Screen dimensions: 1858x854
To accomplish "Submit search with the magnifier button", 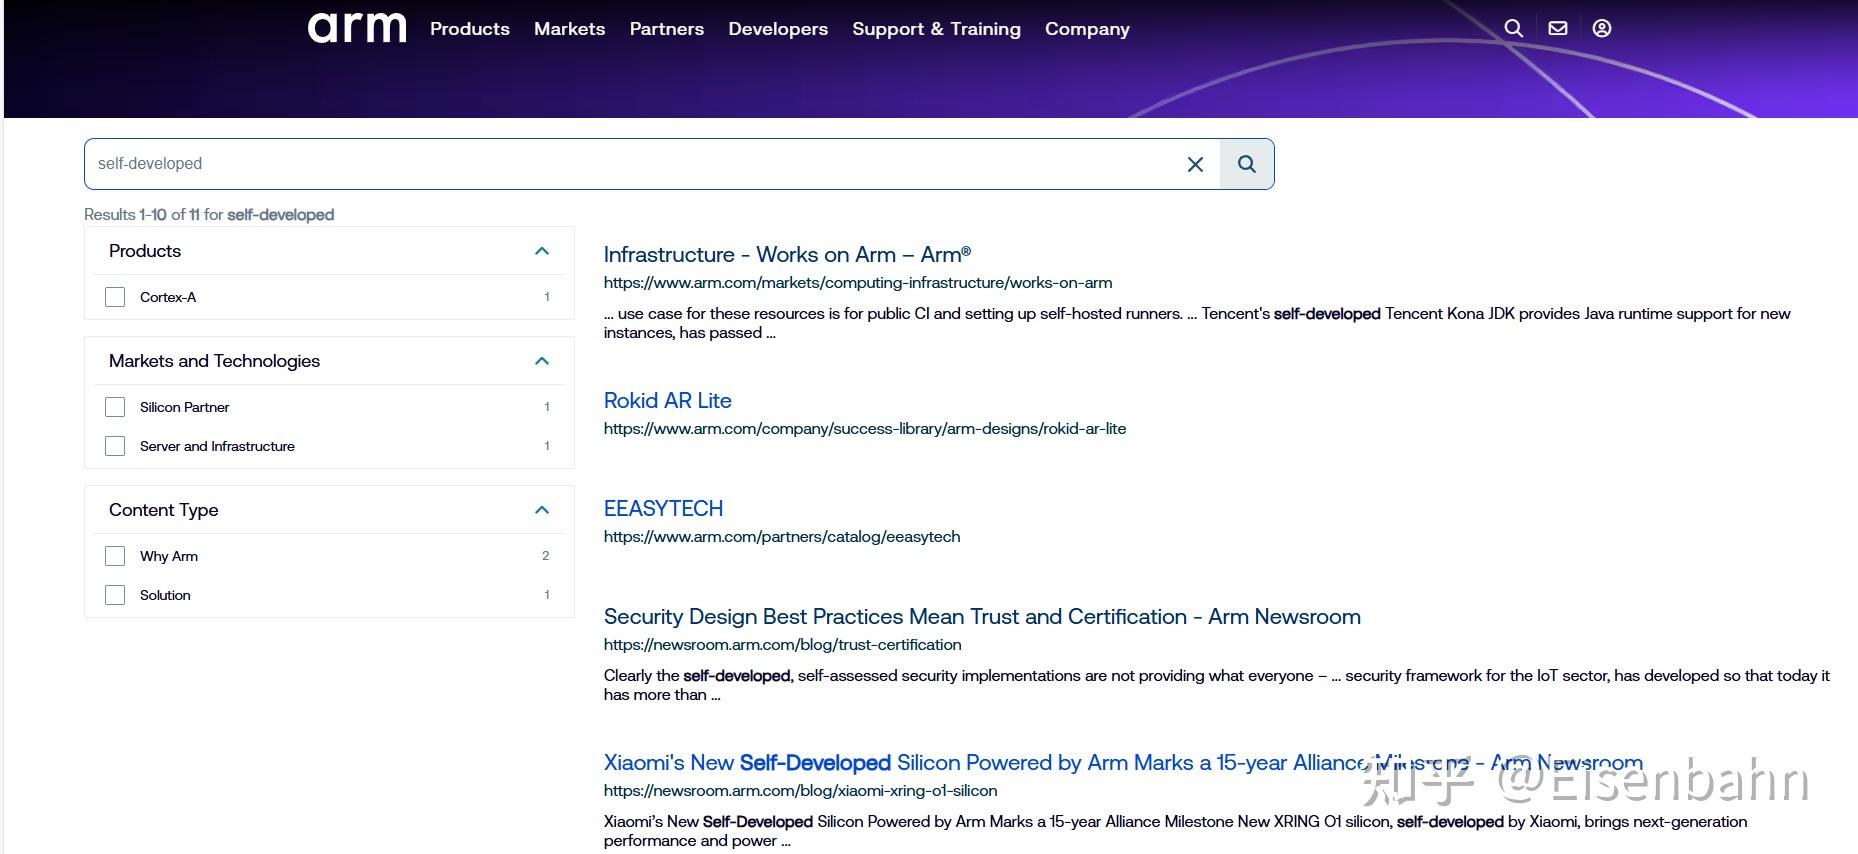I will [x=1247, y=164].
